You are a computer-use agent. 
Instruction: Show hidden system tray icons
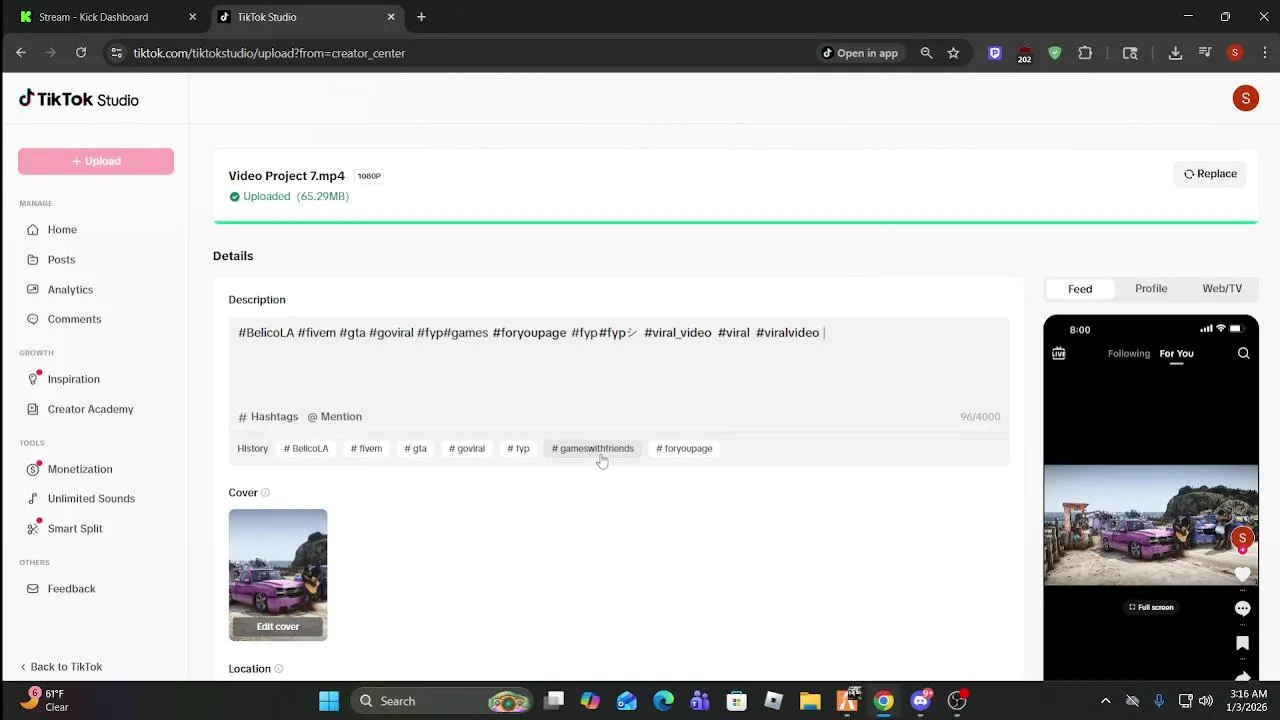pyautogui.click(x=1105, y=701)
